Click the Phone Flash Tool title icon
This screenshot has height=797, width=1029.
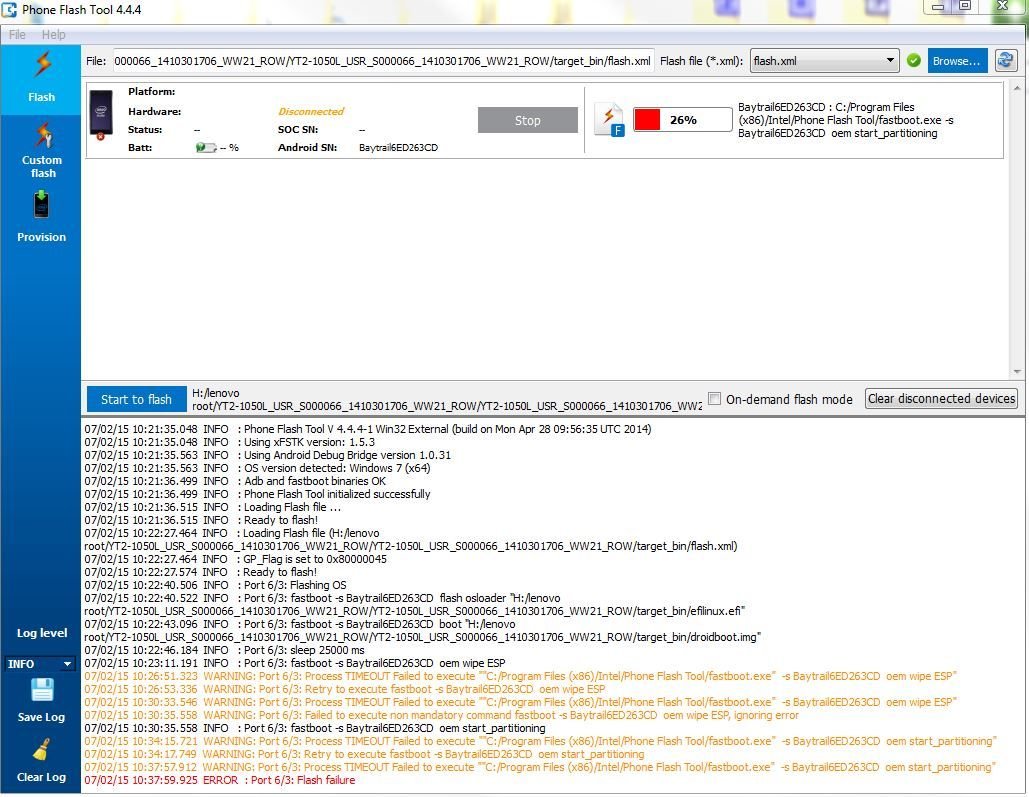(x=9, y=10)
